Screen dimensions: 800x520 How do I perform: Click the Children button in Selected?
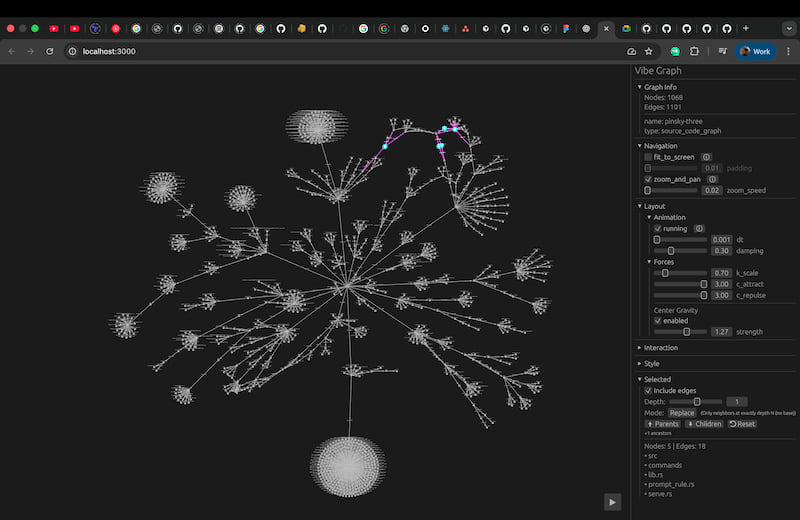pyautogui.click(x=703, y=424)
